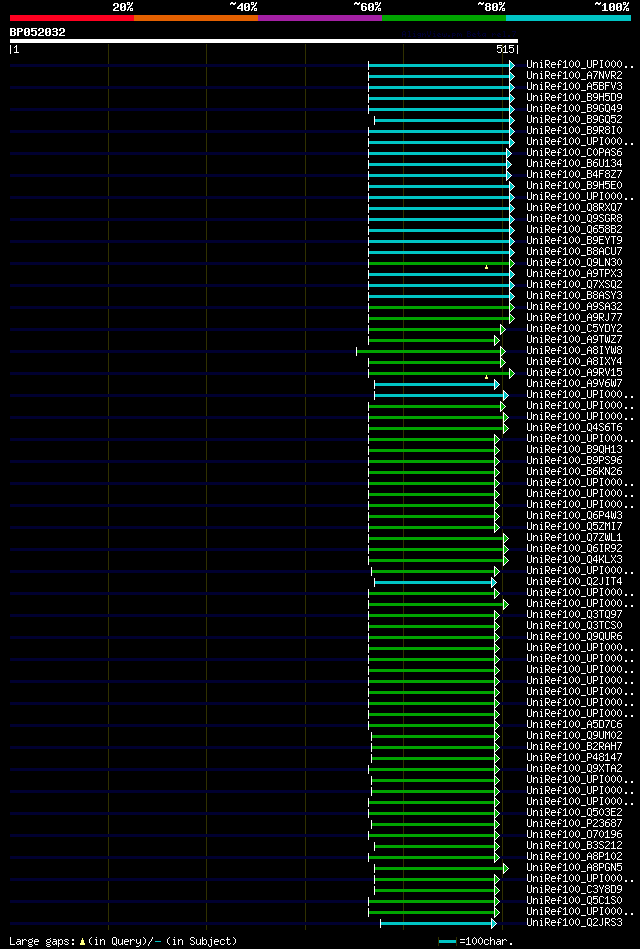Pick the UniRef100_Q3TCS0 row label
Viewport: 640px width, 949px height.
574,626
